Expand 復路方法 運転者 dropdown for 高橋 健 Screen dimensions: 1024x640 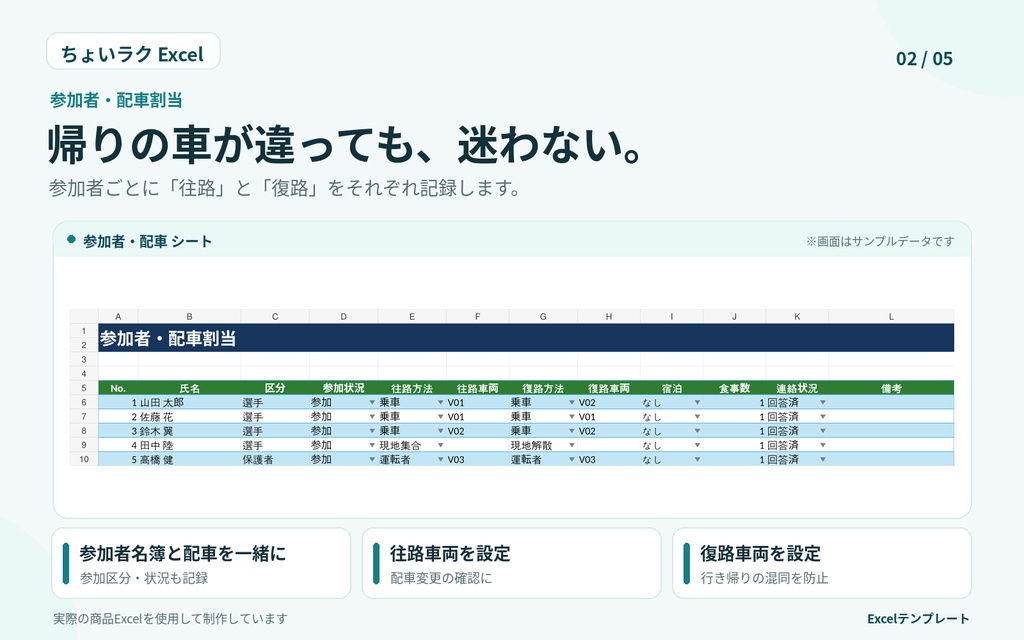[571, 460]
